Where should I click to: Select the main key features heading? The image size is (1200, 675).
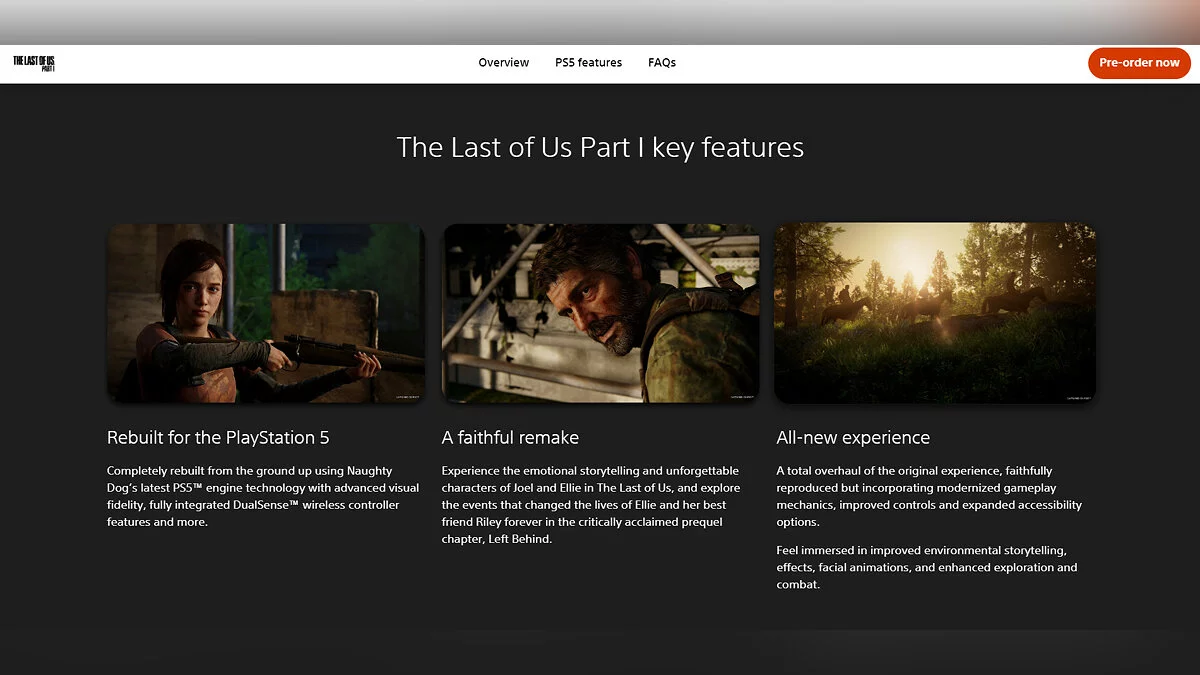click(600, 147)
